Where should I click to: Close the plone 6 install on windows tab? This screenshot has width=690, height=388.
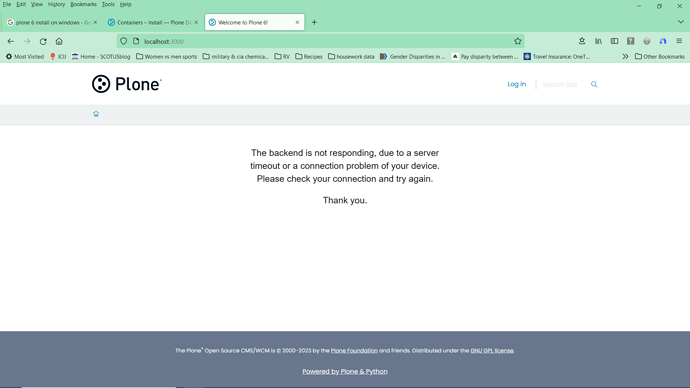pos(95,22)
